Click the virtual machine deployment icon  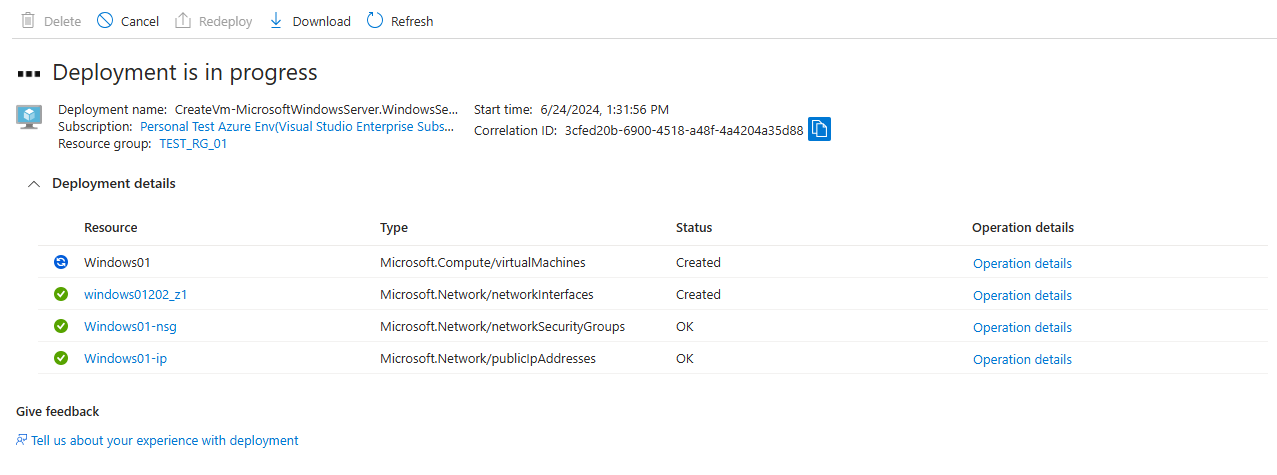pyautogui.click(x=29, y=116)
